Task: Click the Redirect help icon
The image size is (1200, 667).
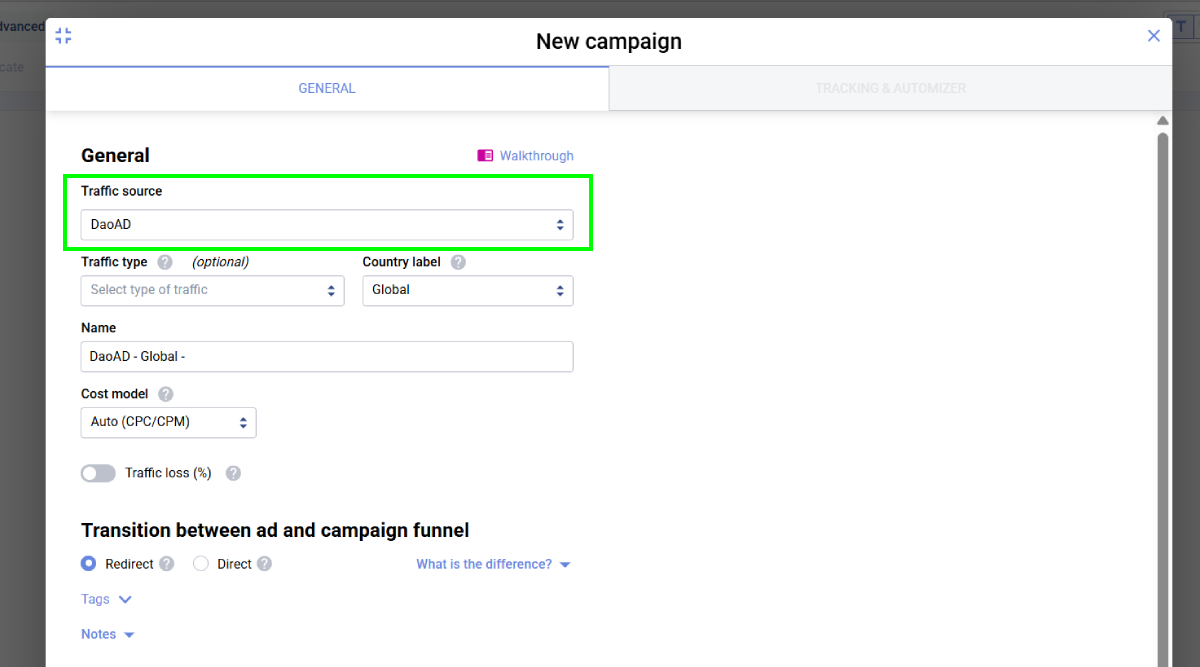Action: click(x=167, y=564)
